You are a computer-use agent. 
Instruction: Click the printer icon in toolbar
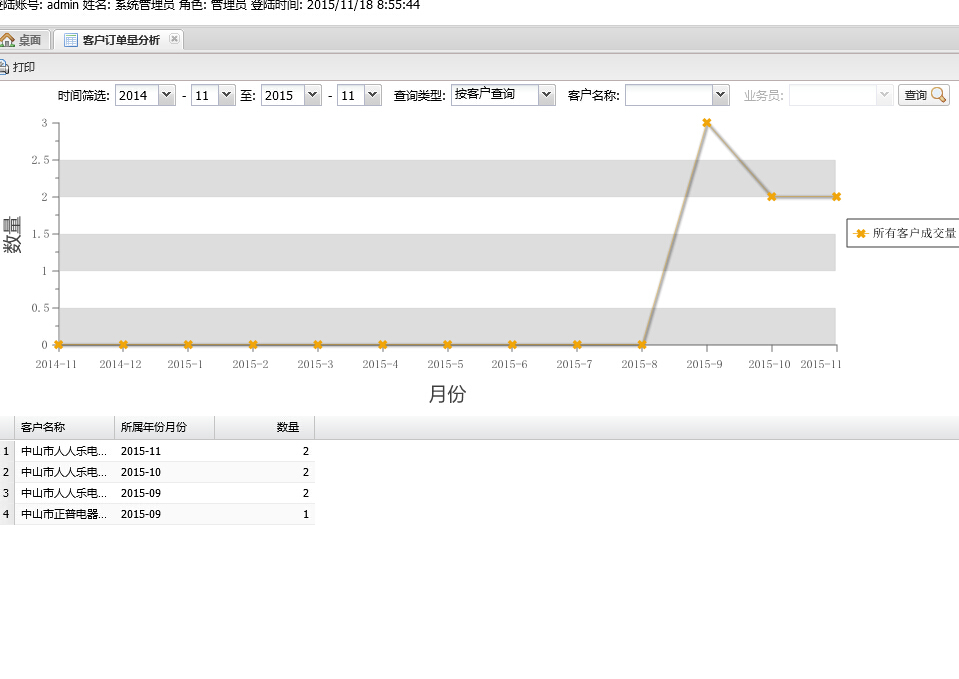[4, 67]
